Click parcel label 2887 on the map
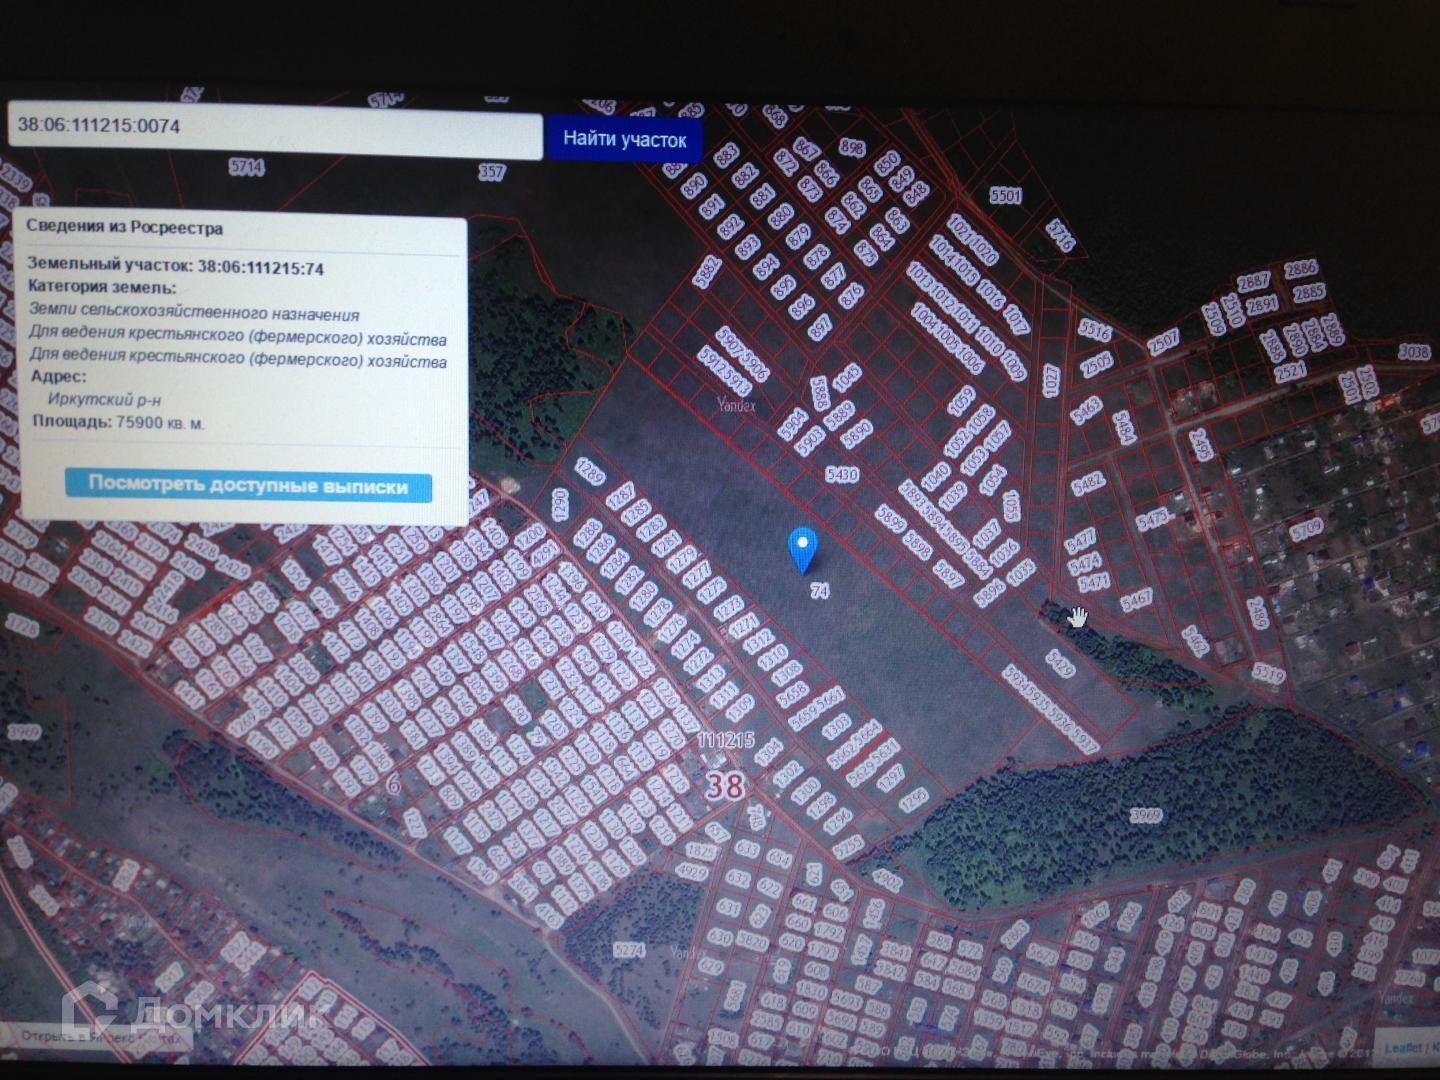This screenshot has height=1080, width=1440. tap(1253, 281)
